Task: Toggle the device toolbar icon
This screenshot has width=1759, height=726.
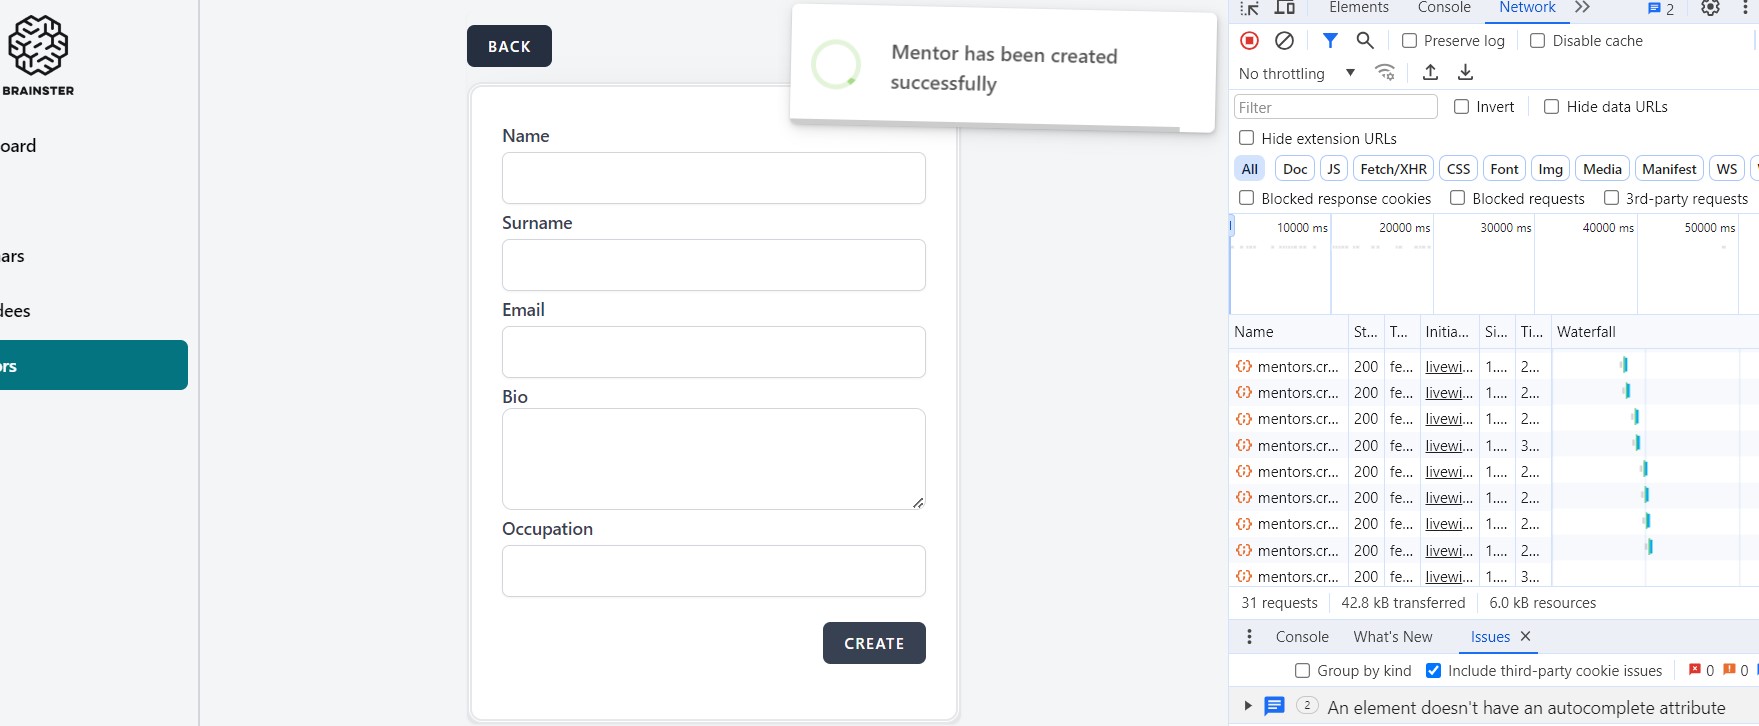Action: pyautogui.click(x=1285, y=8)
